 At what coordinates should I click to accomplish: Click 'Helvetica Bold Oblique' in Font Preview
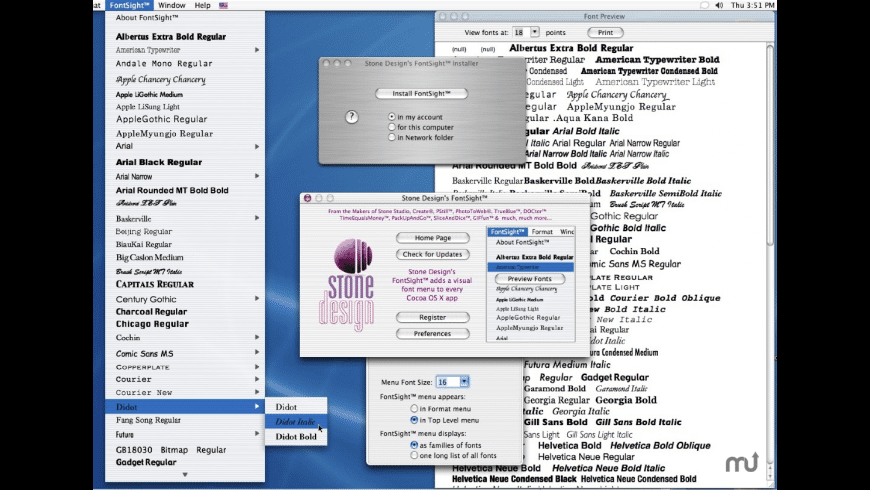(x=660, y=446)
